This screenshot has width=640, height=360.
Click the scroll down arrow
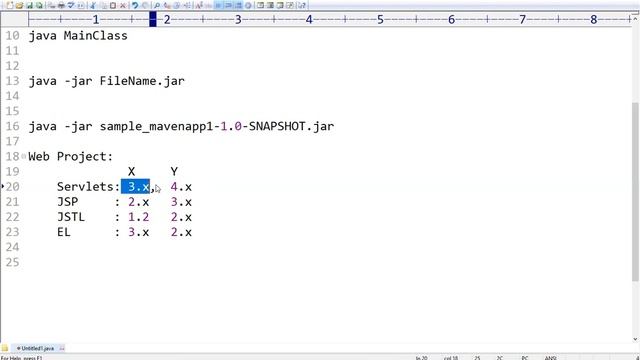point(635,339)
